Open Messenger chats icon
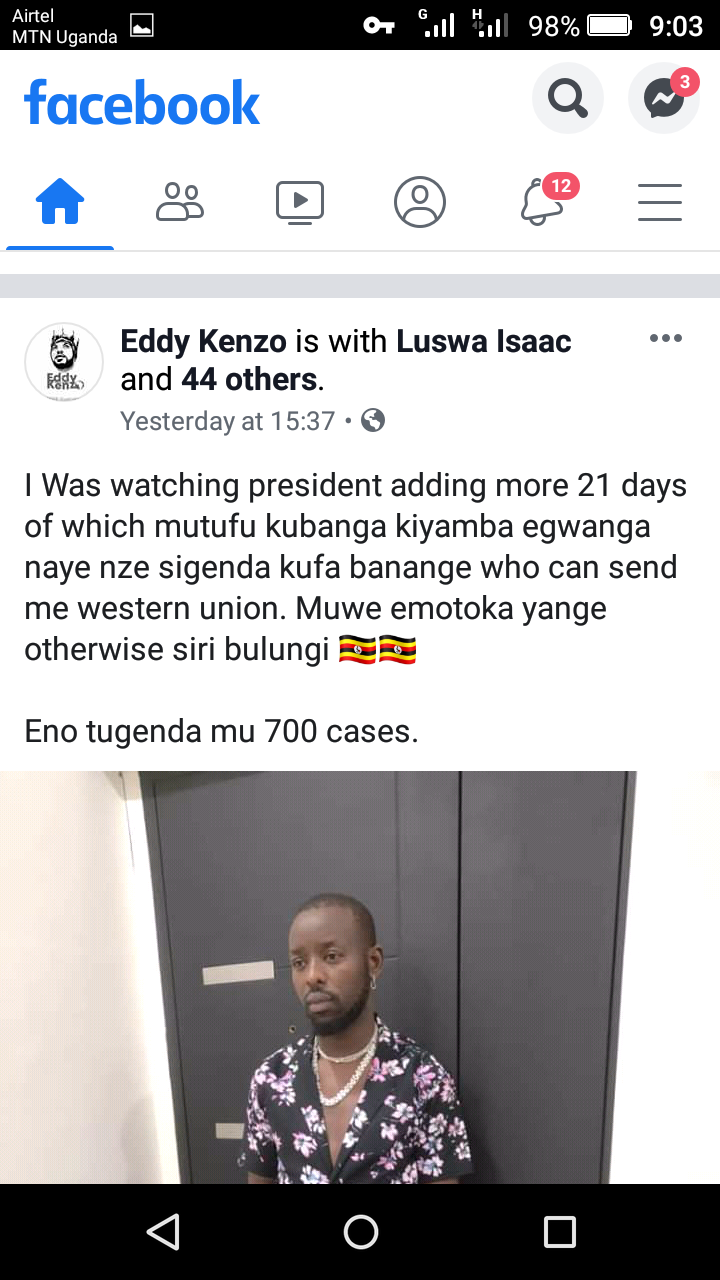The height and width of the screenshot is (1280, 720). point(663,98)
